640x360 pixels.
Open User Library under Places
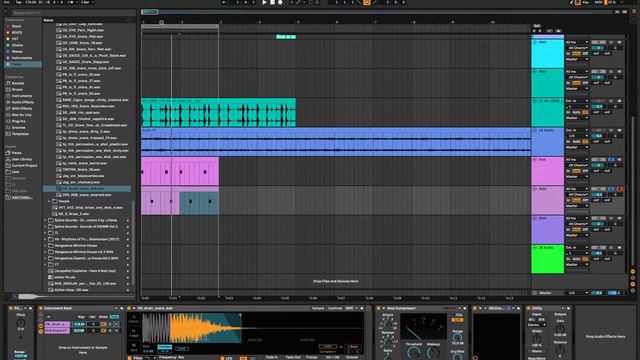coord(22,159)
